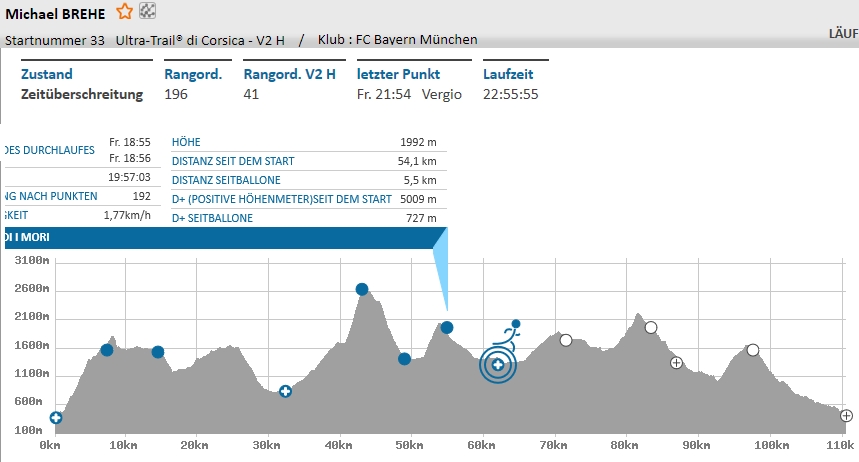Select the white checkpoint circle near 71km

[566, 340]
